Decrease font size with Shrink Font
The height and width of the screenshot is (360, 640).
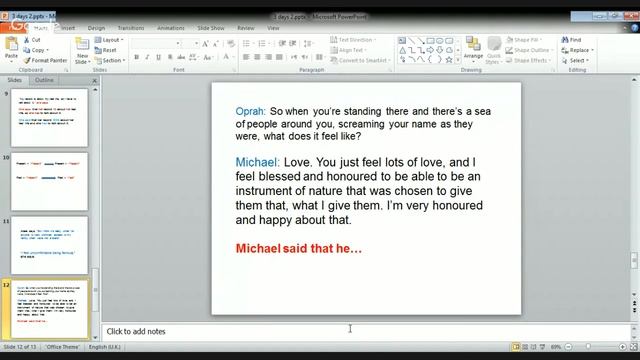[216, 43]
